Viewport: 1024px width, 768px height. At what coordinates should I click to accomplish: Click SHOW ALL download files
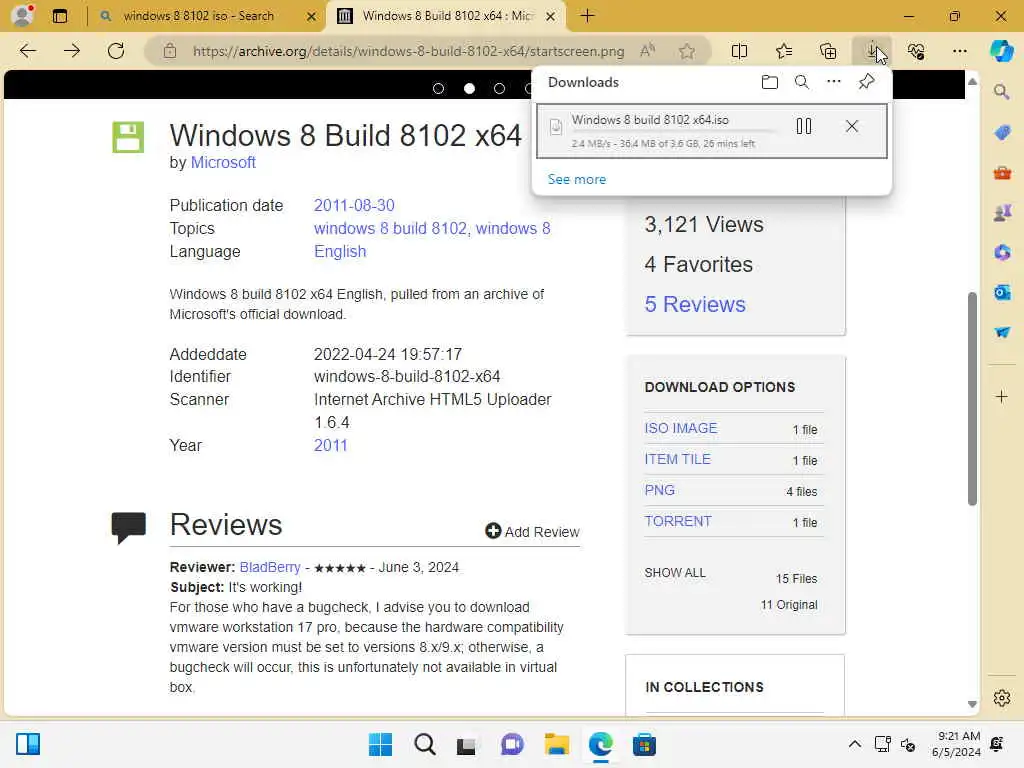click(x=675, y=573)
